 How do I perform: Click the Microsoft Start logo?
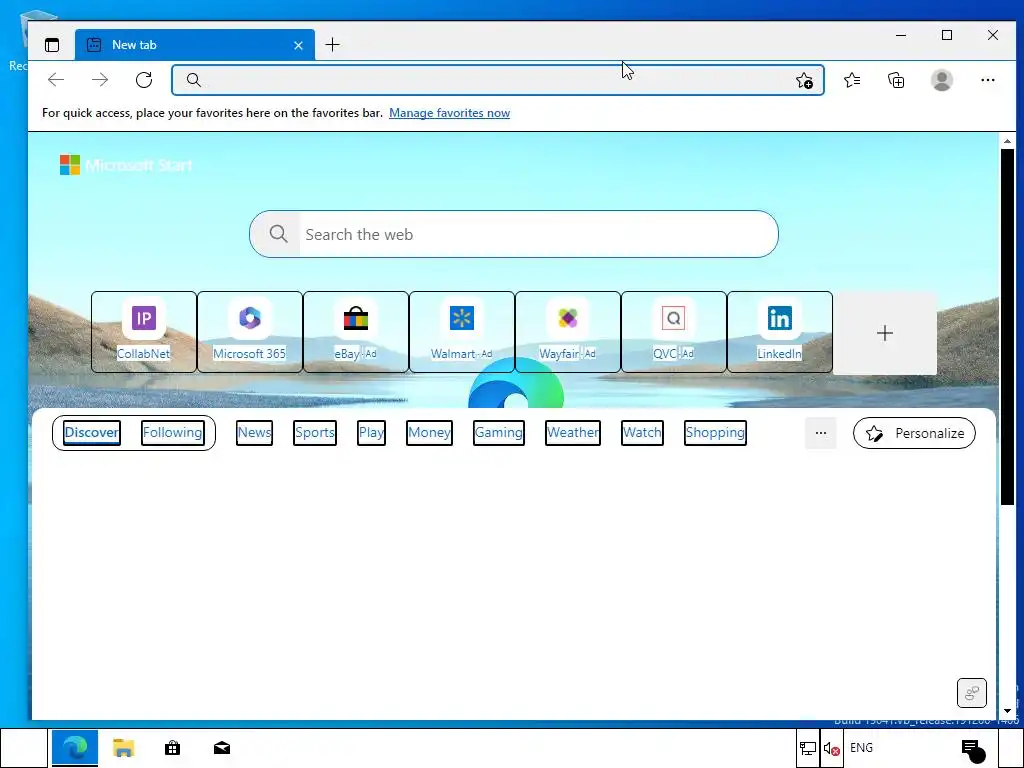126,165
